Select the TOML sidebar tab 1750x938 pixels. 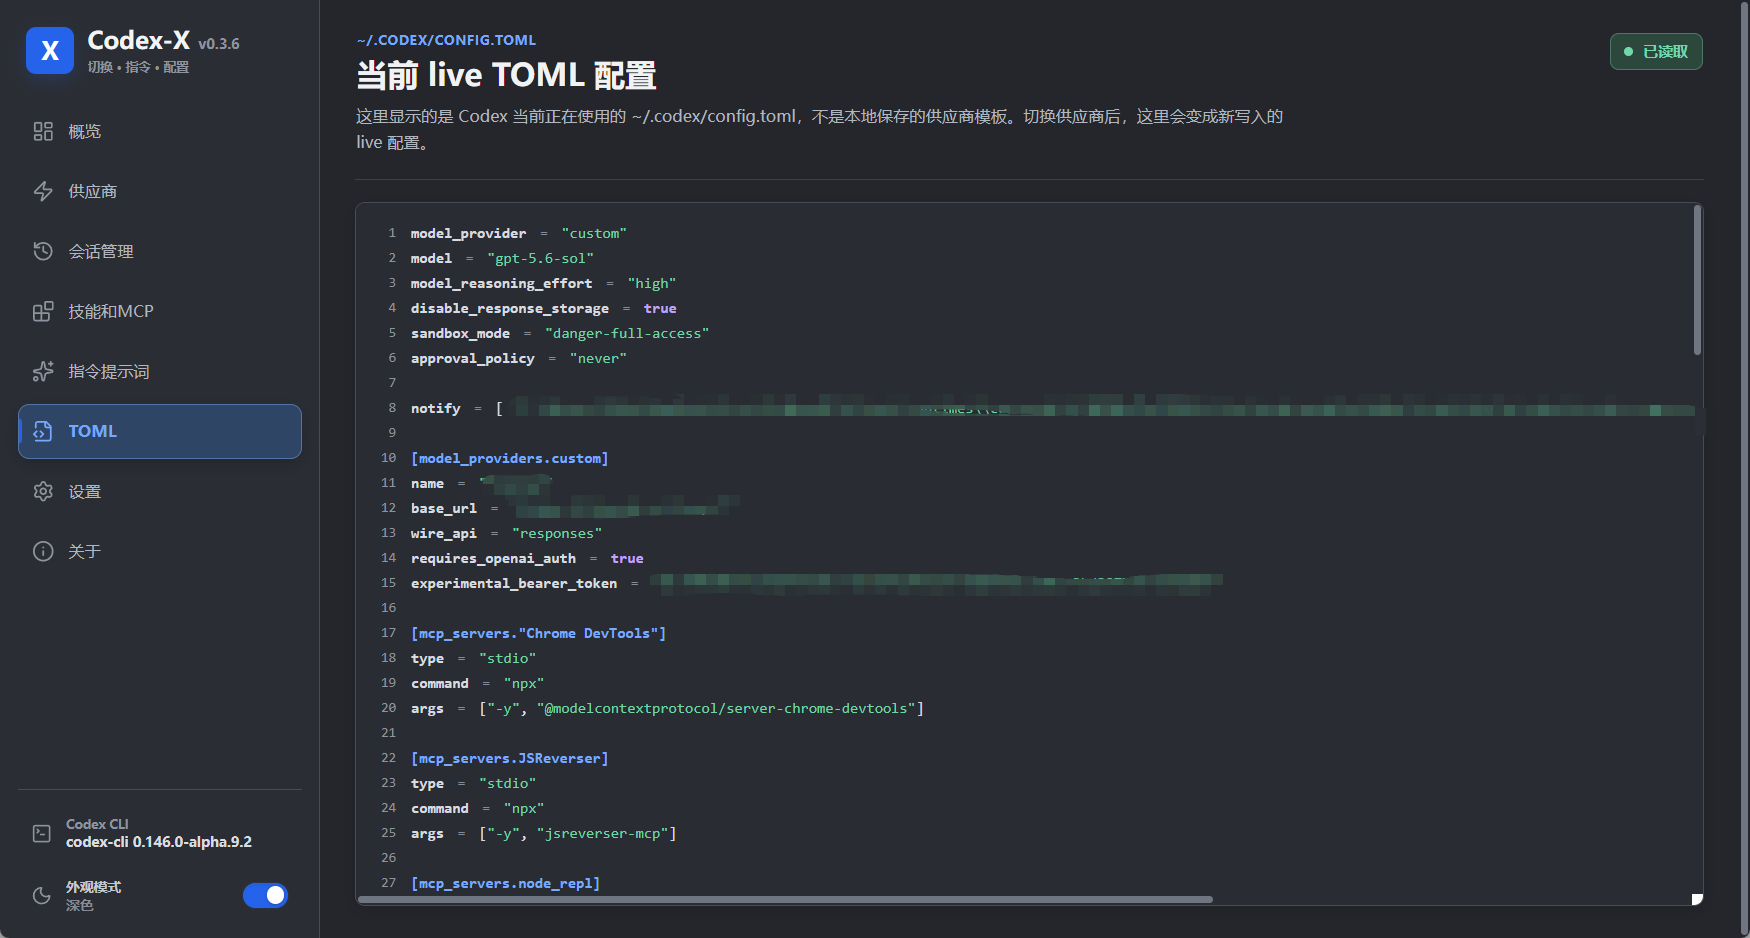(x=160, y=431)
